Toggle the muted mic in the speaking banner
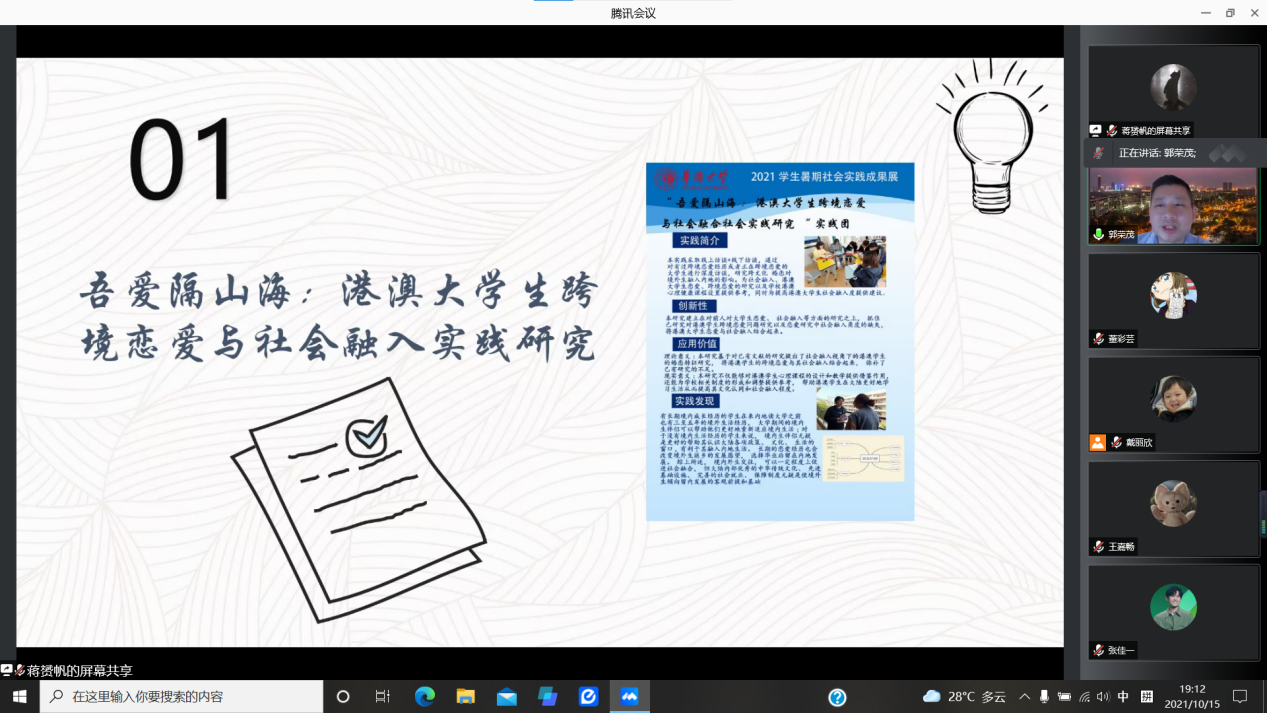This screenshot has height=713, width=1267. click(x=1099, y=153)
